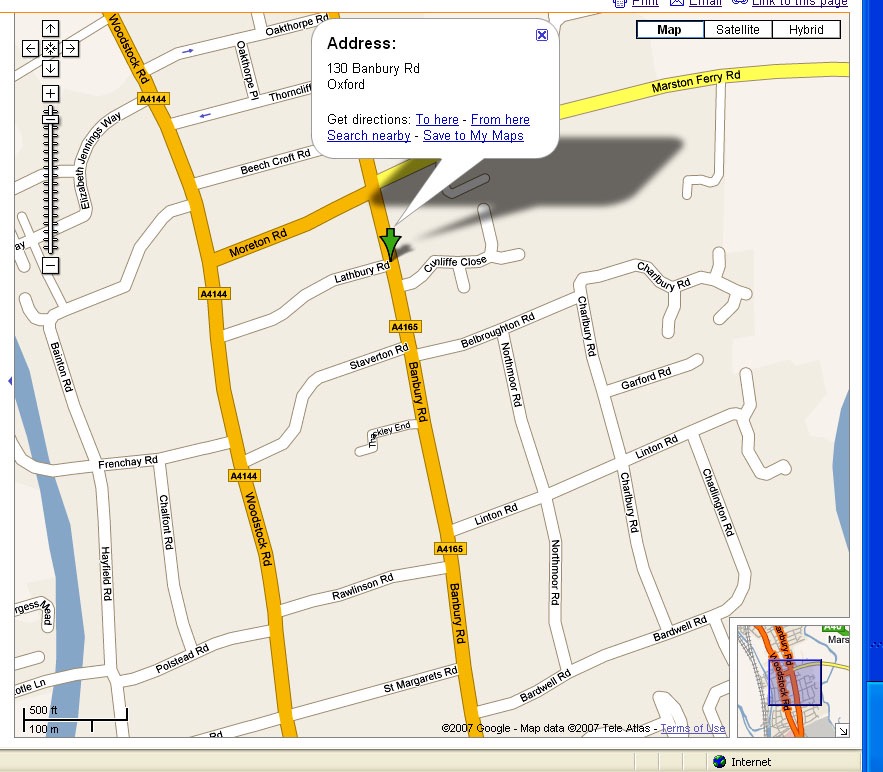The image size is (883, 772).
Task: Click the Cunliffe Close label
Action: [455, 264]
